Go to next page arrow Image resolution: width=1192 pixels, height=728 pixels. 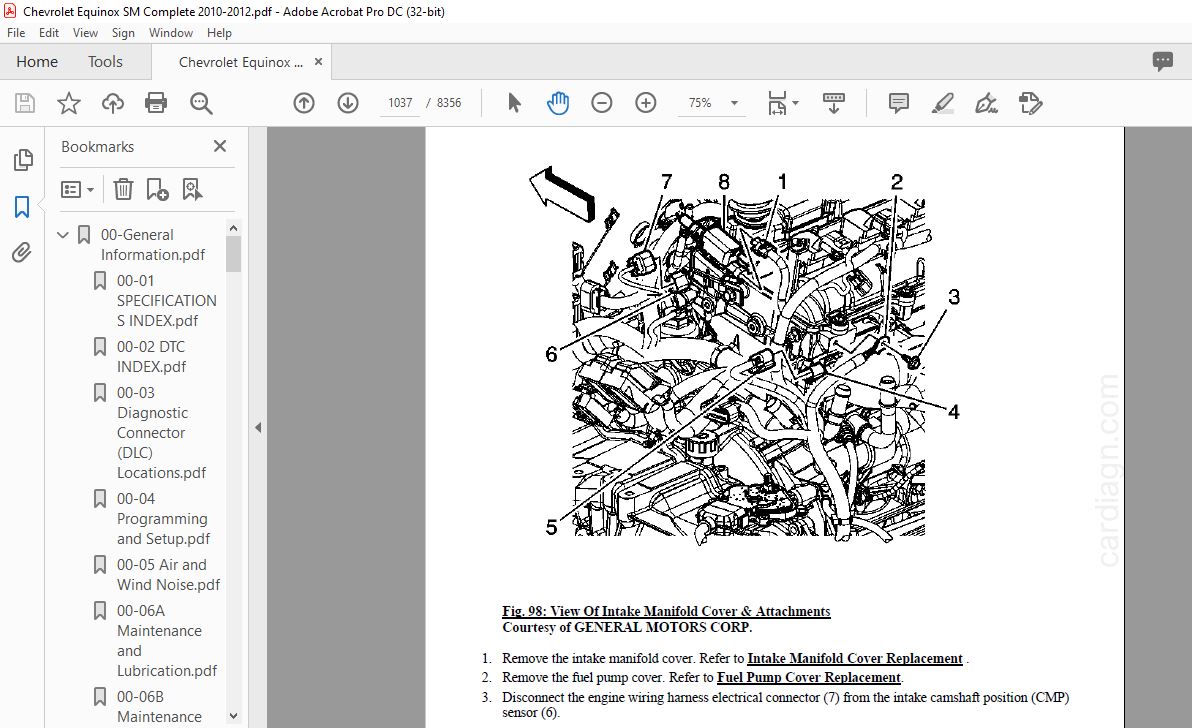click(348, 103)
